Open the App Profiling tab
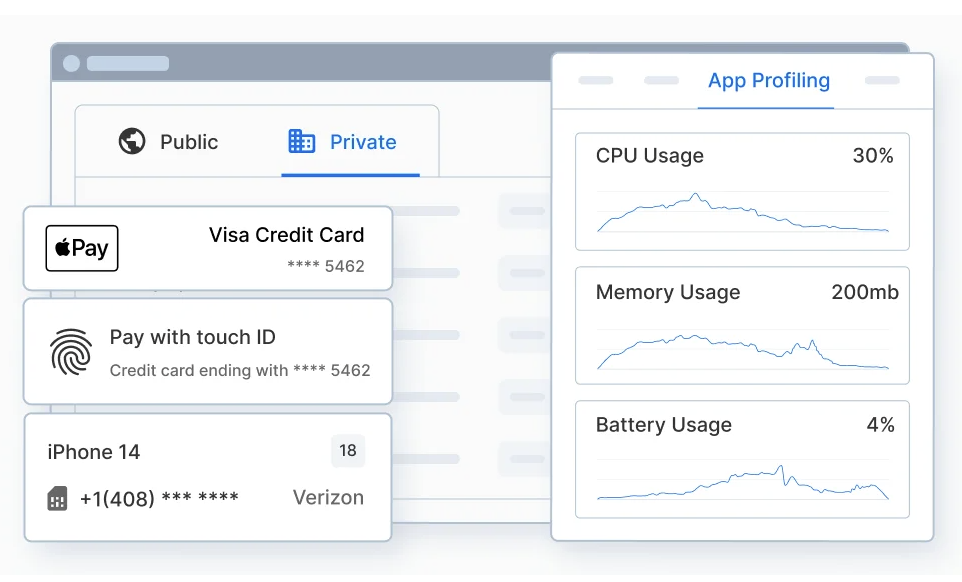 point(767,81)
